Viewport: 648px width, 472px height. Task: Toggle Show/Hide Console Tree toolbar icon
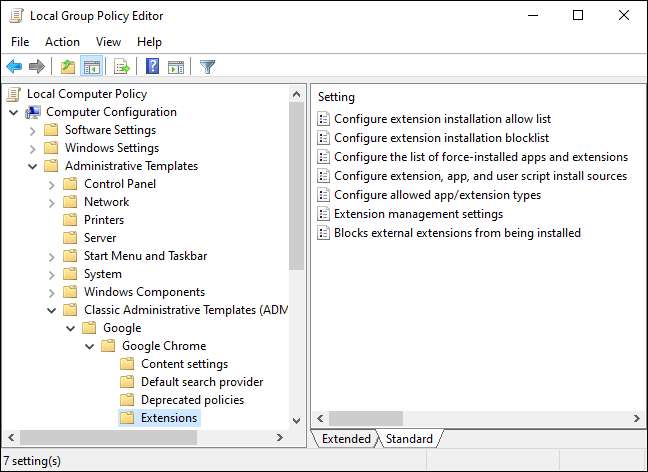pos(91,67)
